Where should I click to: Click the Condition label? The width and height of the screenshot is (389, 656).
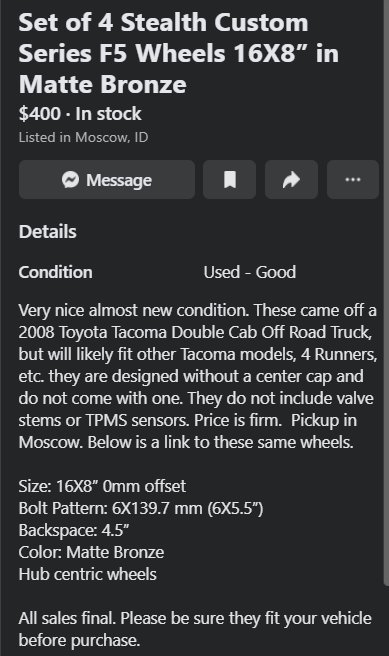55,272
